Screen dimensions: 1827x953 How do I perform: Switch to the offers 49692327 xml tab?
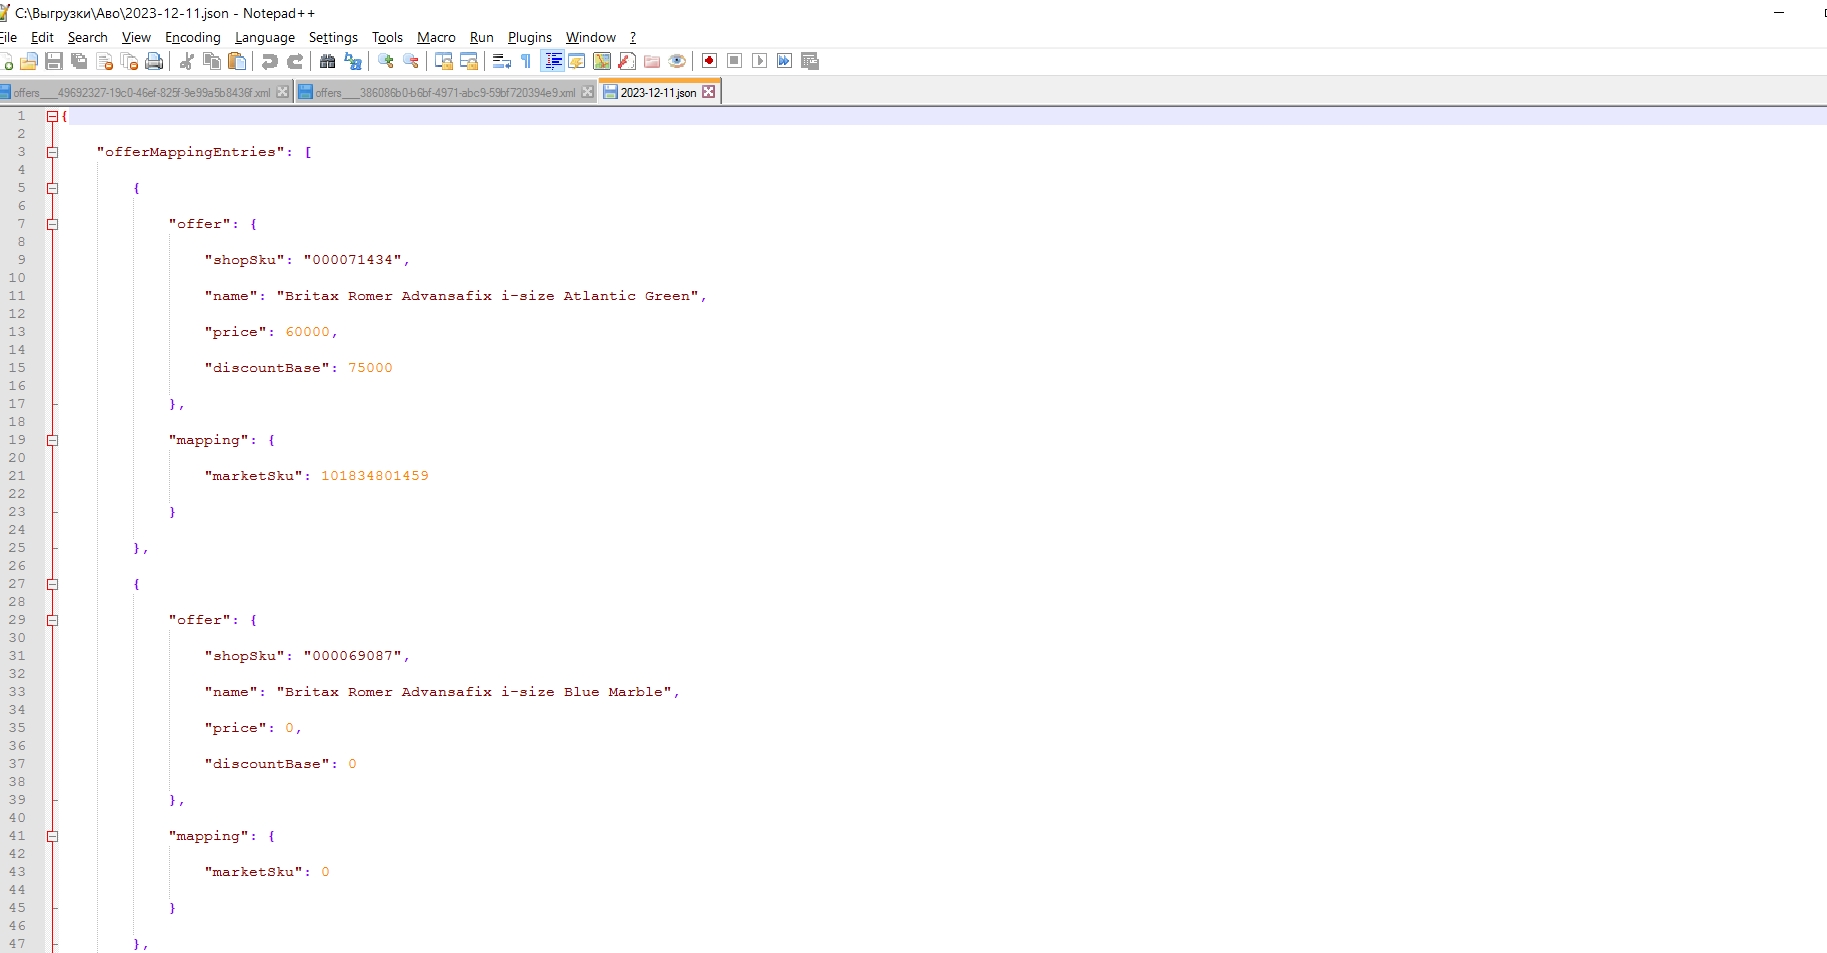click(140, 92)
